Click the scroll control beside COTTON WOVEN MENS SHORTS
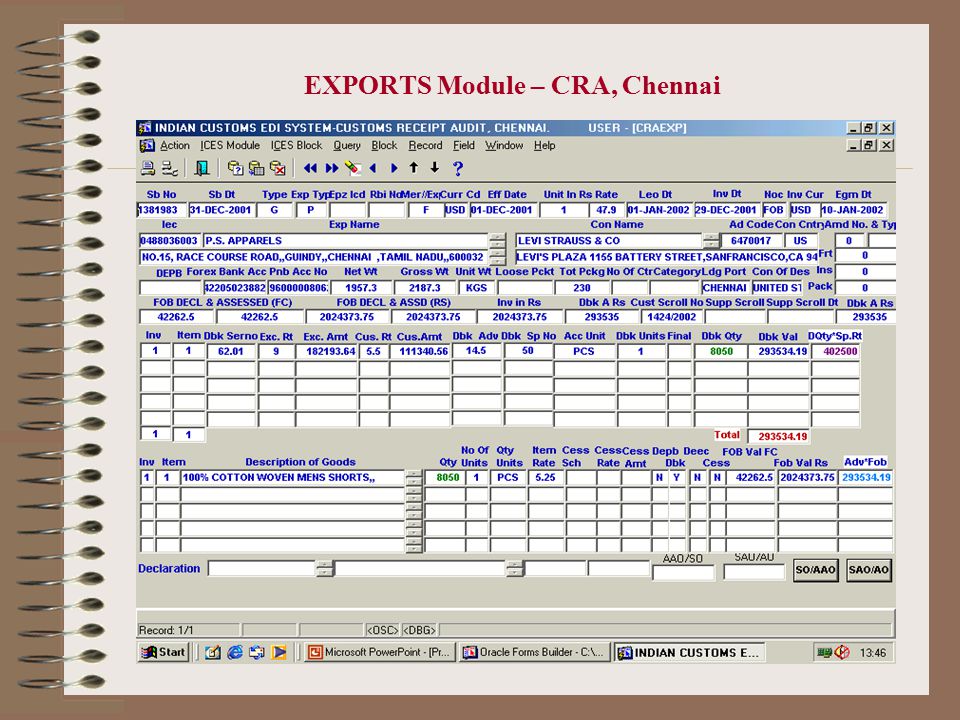The height and width of the screenshot is (720, 960). coord(414,478)
